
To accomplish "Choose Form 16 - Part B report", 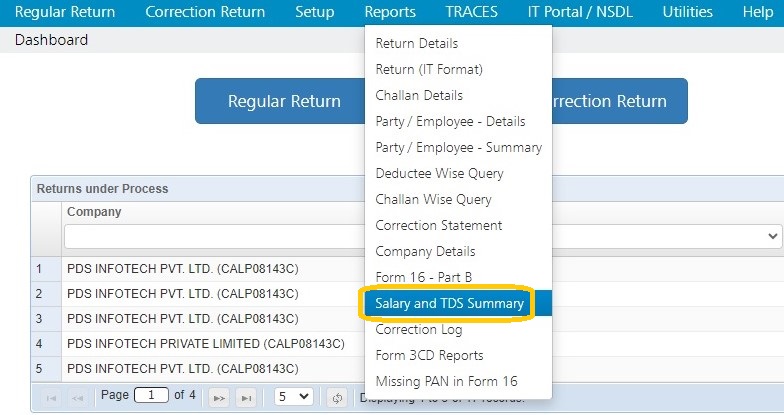I will click(424, 278).
